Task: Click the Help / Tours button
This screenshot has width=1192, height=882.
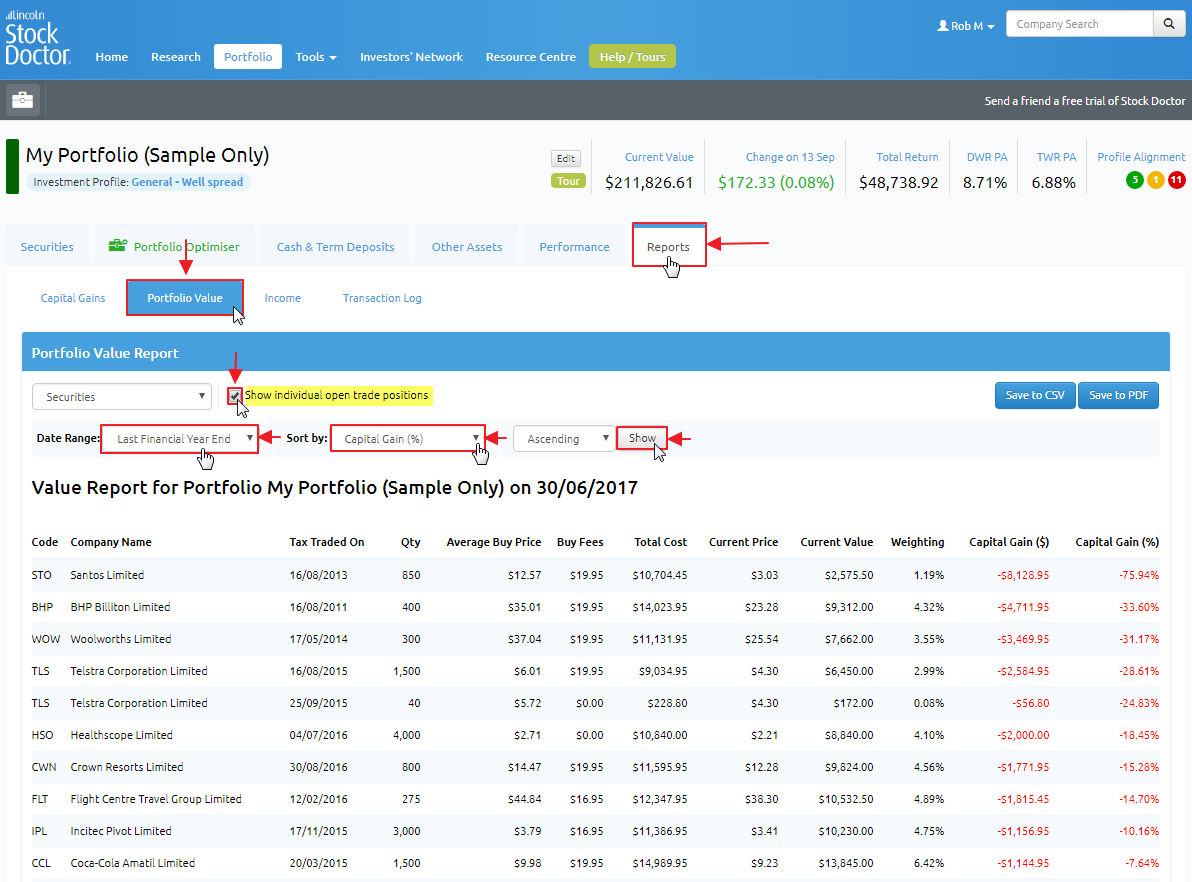Action: point(632,57)
